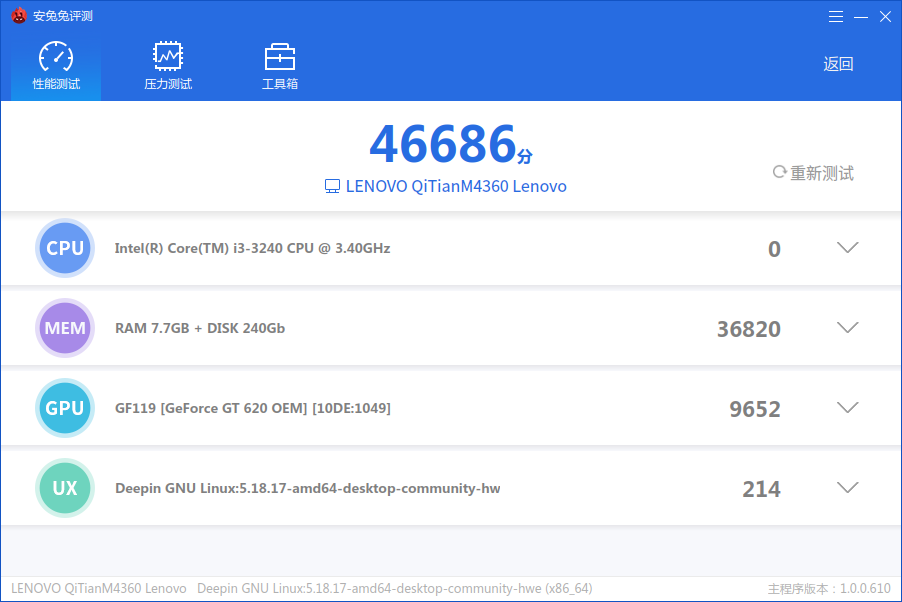Click the refresh icon next to 重新测试
The width and height of the screenshot is (902, 602).
pyautogui.click(x=779, y=172)
